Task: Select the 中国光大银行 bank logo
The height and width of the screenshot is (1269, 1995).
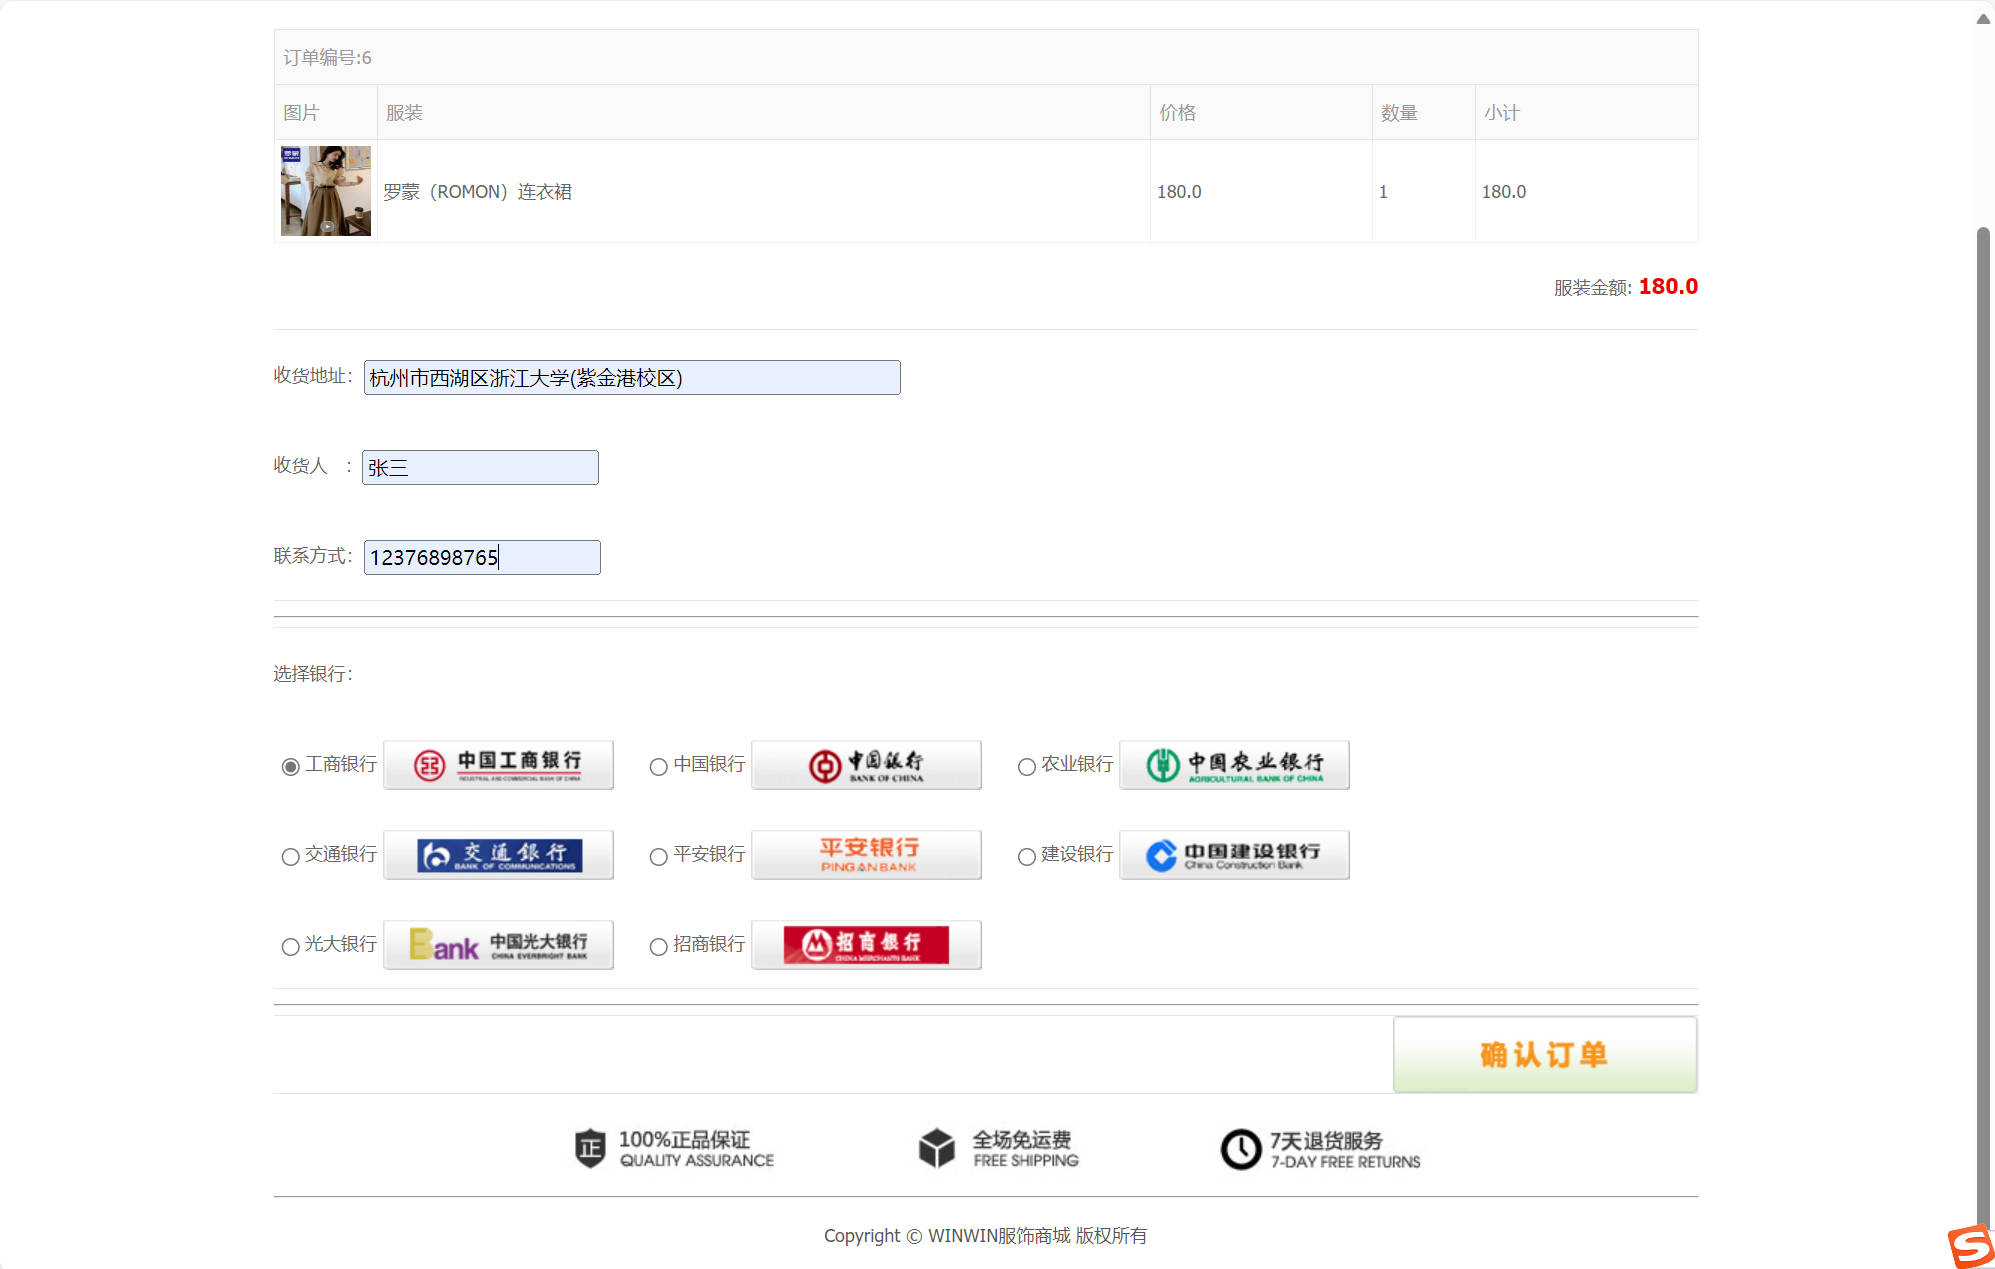Action: pos(498,945)
